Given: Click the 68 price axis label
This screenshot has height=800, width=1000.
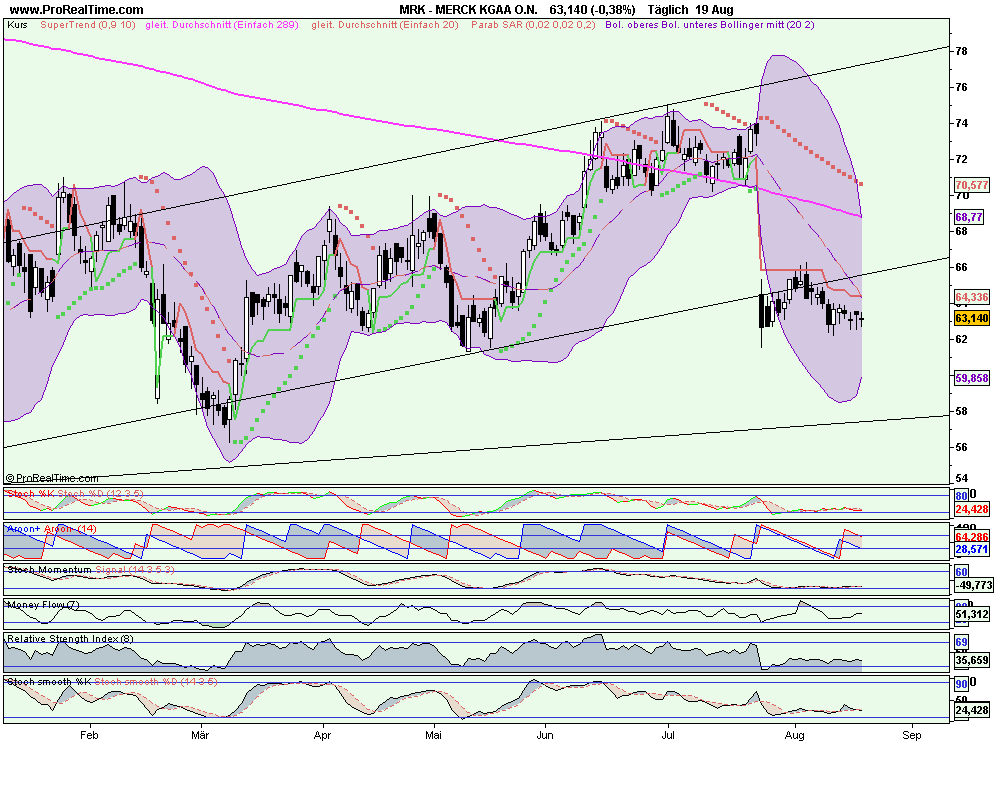Looking at the screenshot, I should tap(961, 231).
